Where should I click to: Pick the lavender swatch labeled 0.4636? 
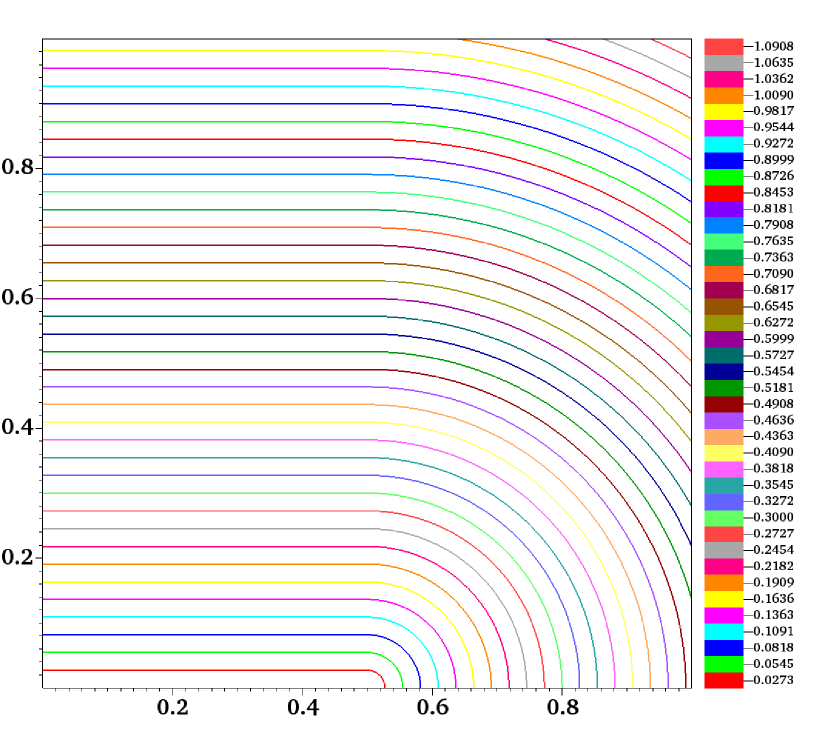click(724, 421)
